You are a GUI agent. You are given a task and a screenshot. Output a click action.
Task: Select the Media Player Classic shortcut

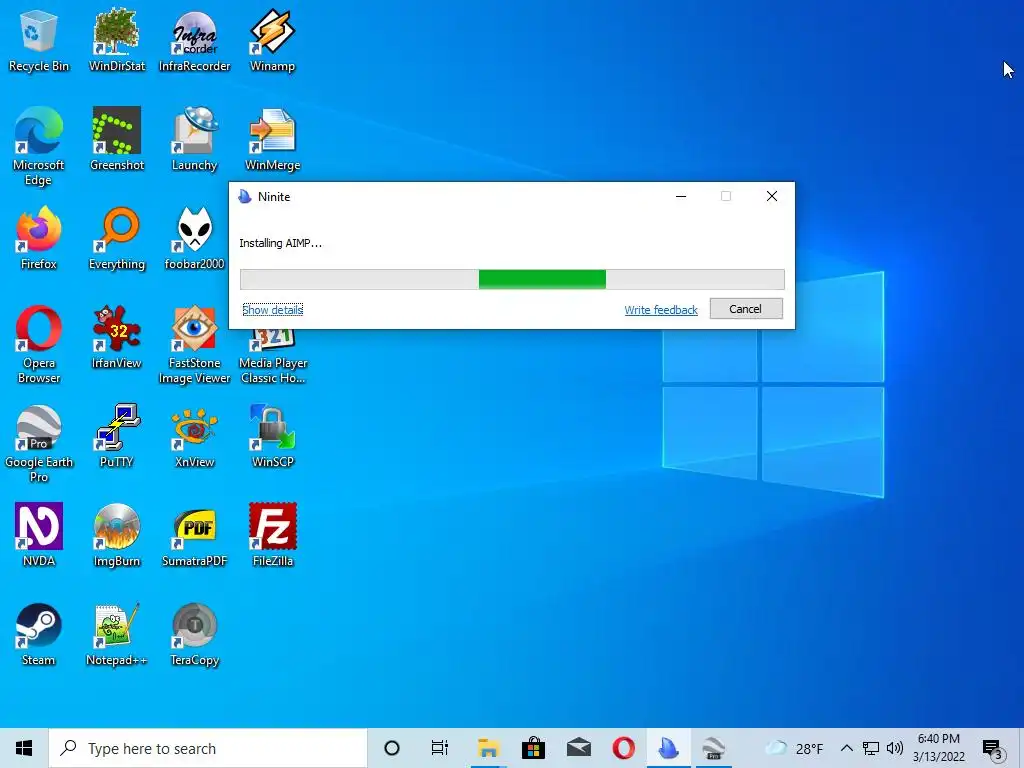pyautogui.click(x=273, y=357)
